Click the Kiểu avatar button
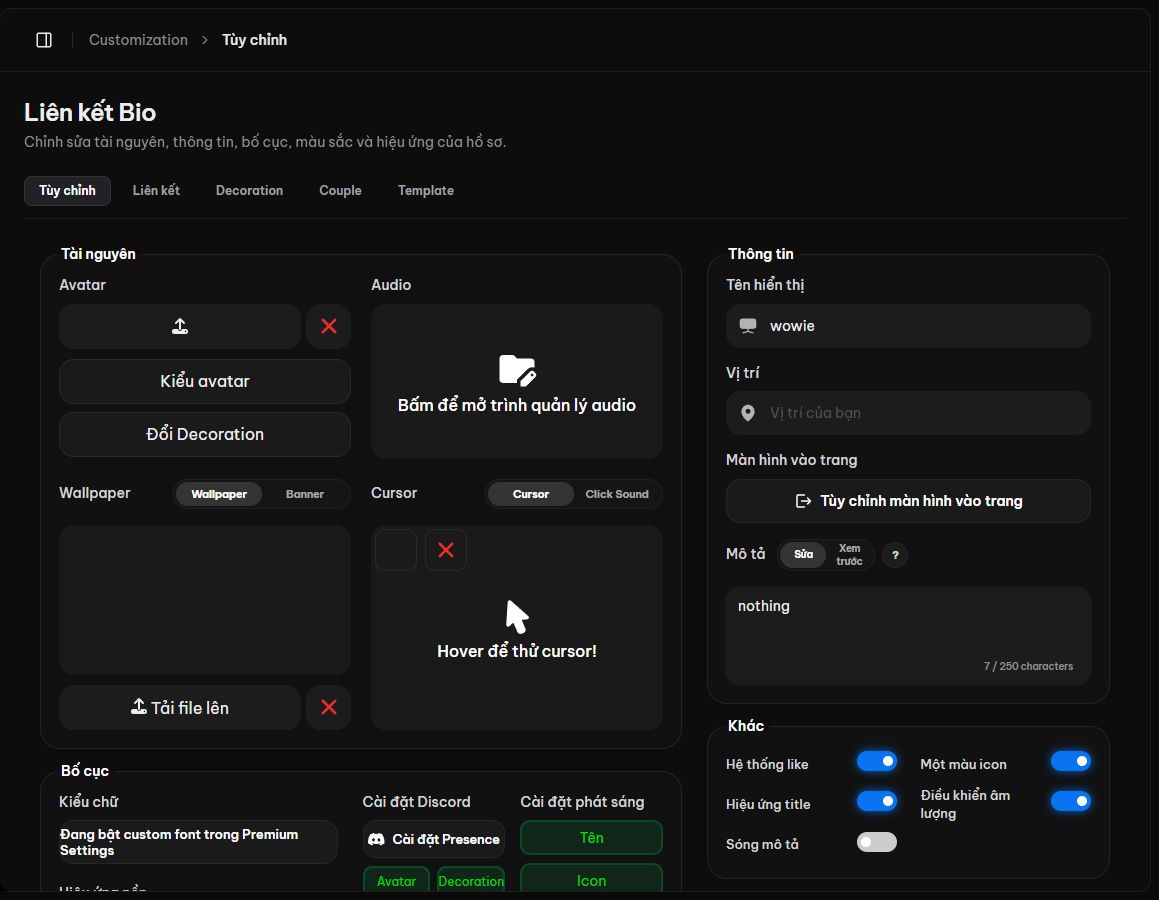 [205, 381]
